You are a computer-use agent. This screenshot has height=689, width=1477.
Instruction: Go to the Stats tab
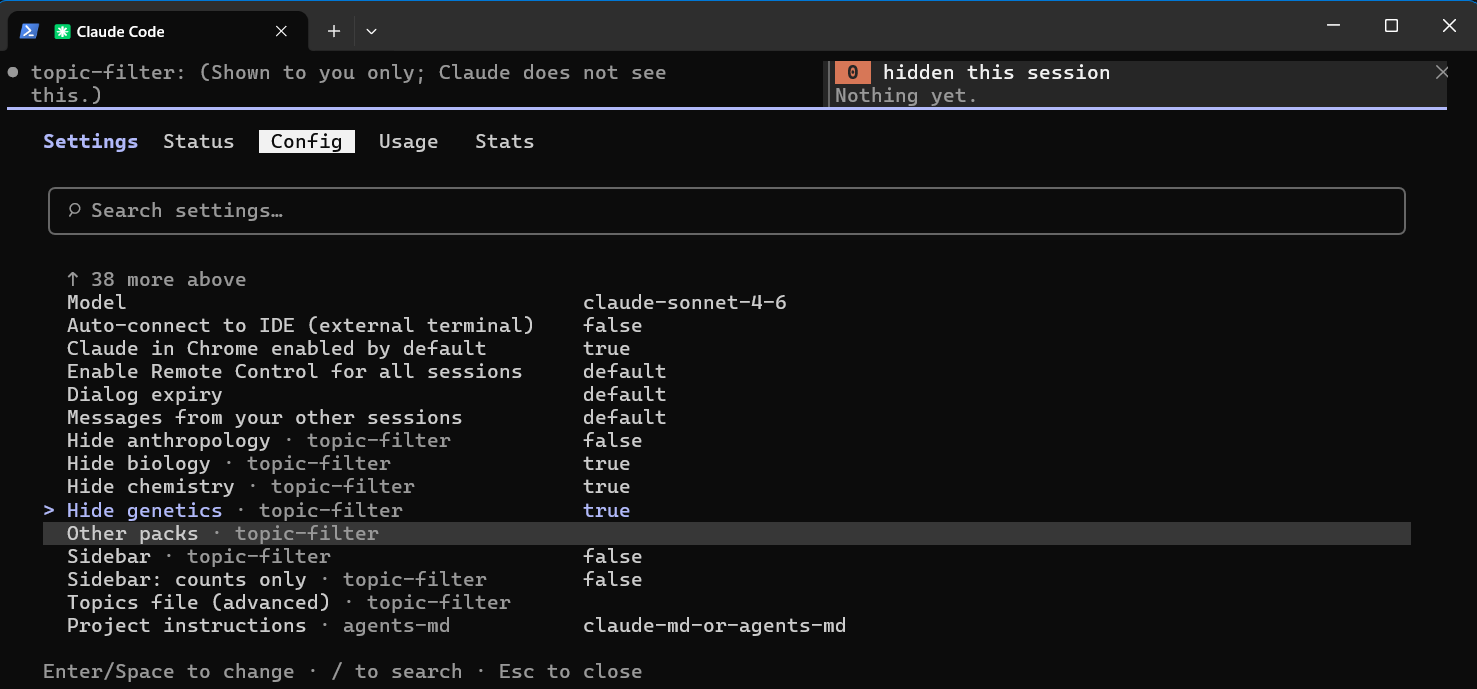(504, 141)
